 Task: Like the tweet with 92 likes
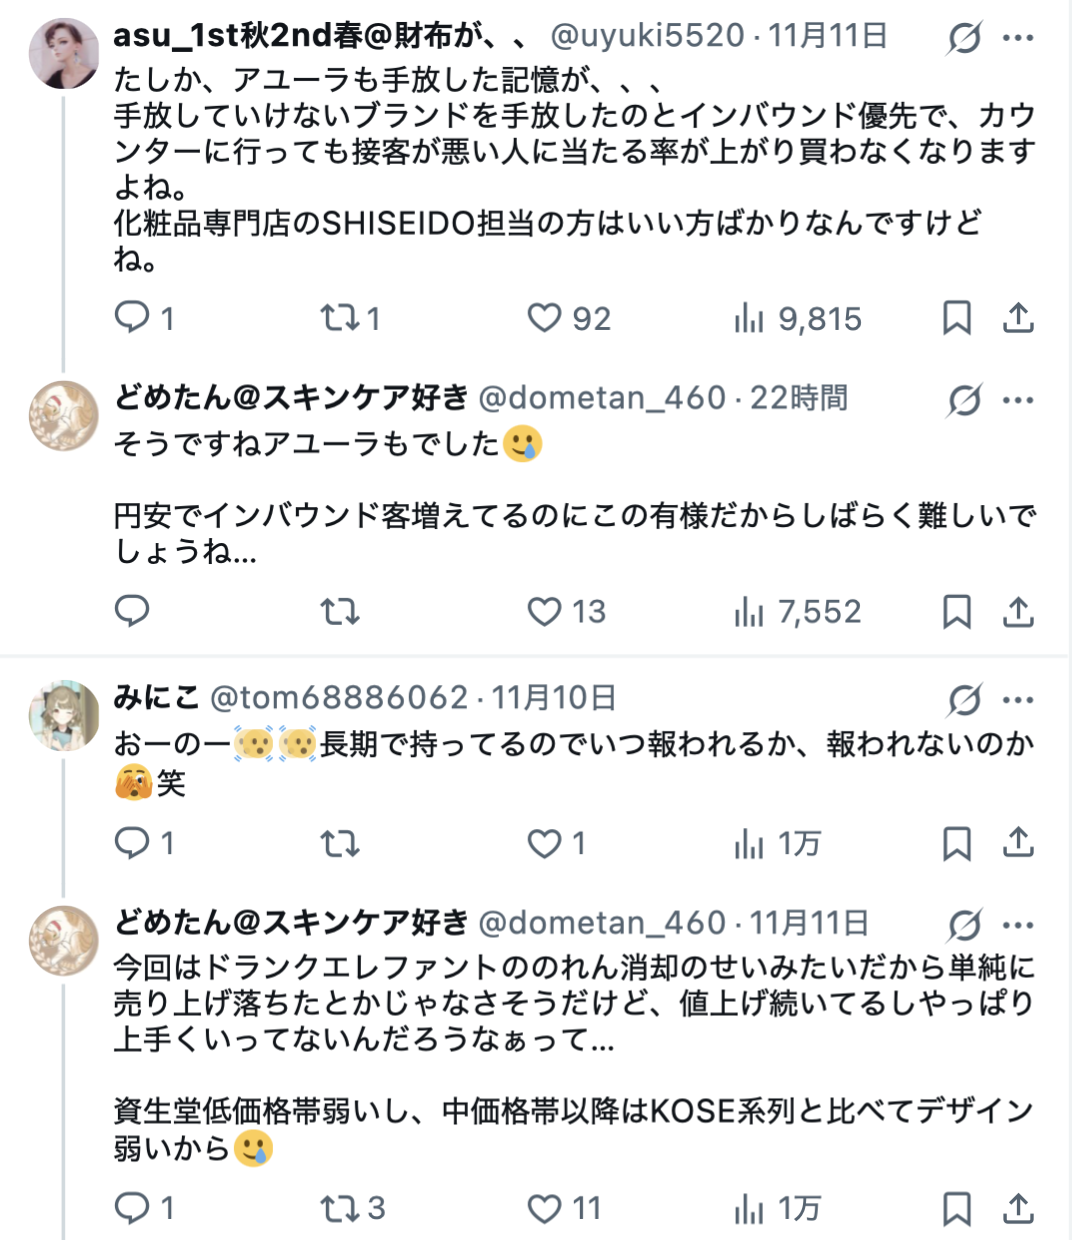click(545, 318)
